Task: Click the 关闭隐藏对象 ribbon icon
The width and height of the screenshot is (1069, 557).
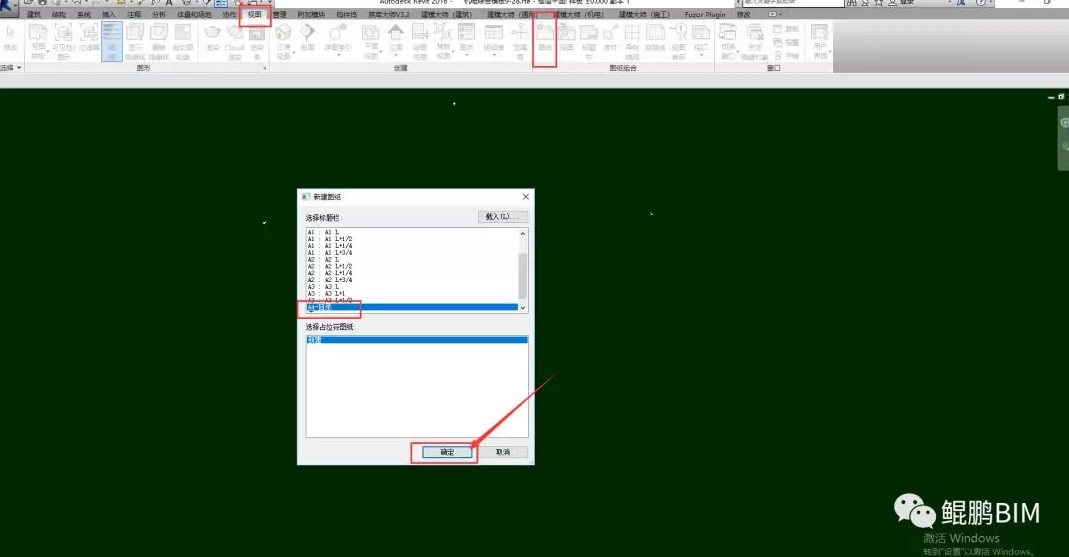Action: point(755,41)
